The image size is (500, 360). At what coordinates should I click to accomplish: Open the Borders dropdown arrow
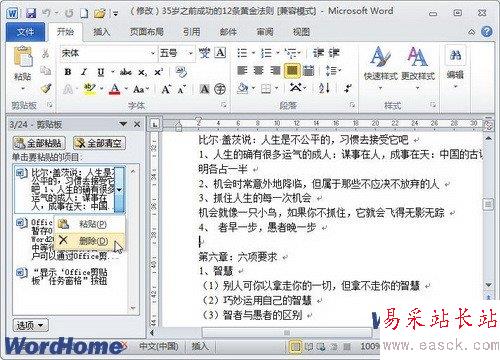[x=277, y=89]
